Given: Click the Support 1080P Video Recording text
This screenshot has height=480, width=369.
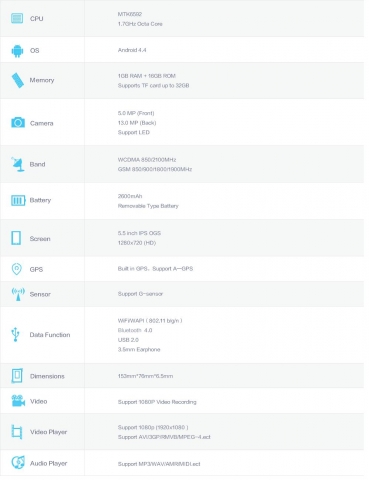Looking at the screenshot, I should [x=157, y=402].
